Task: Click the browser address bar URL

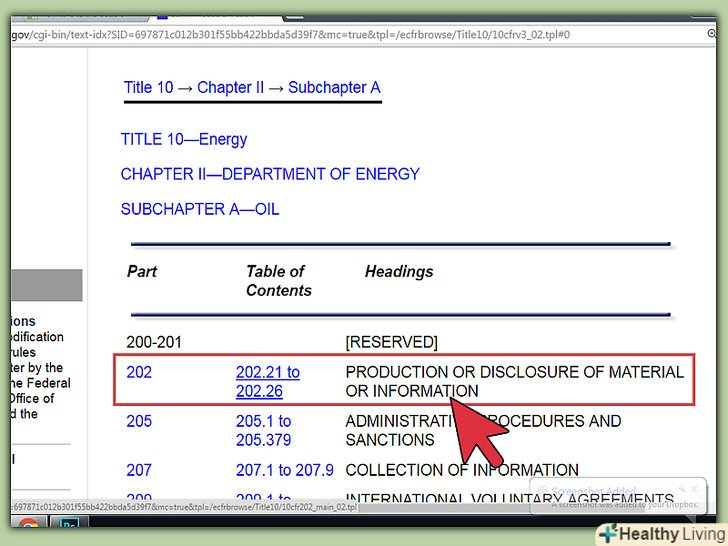Action: (291, 35)
